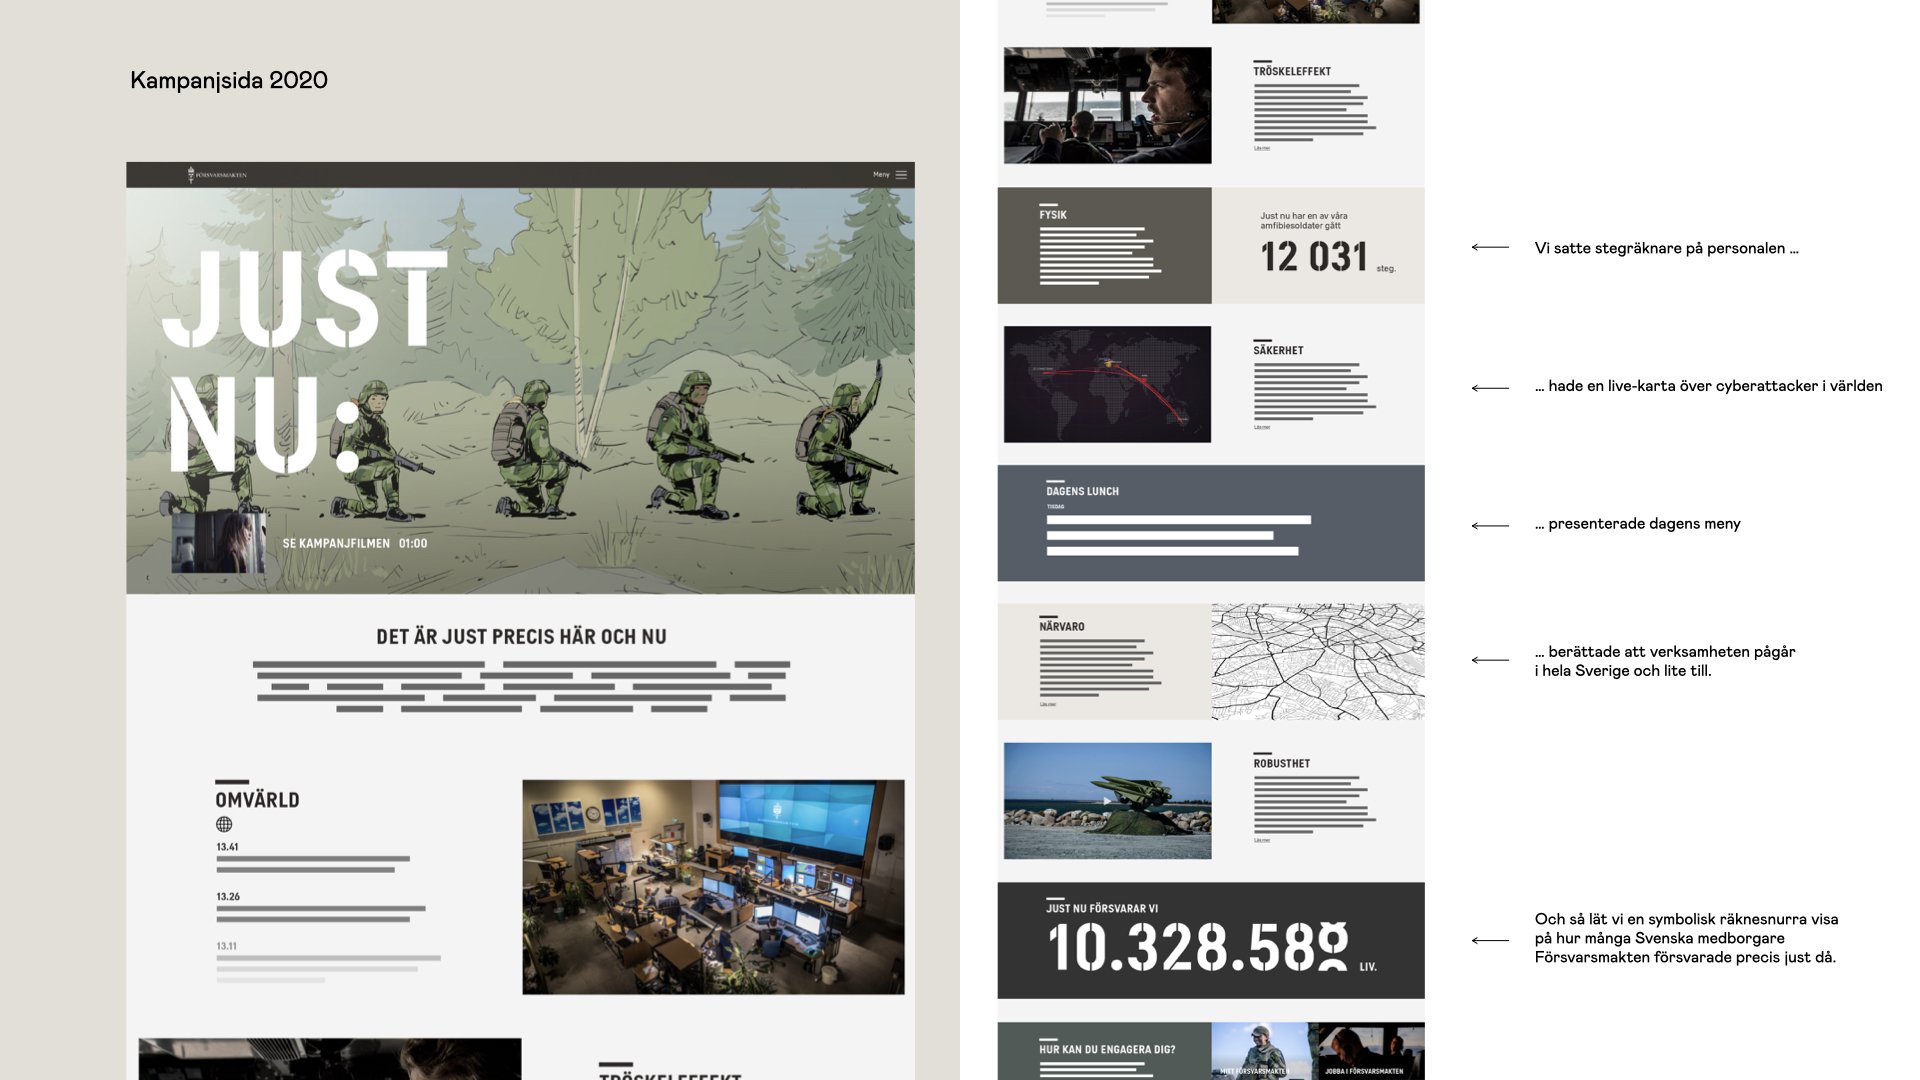Open the ship bridge officer photo
Viewport: 1920px width, 1080px height.
(x=1107, y=105)
